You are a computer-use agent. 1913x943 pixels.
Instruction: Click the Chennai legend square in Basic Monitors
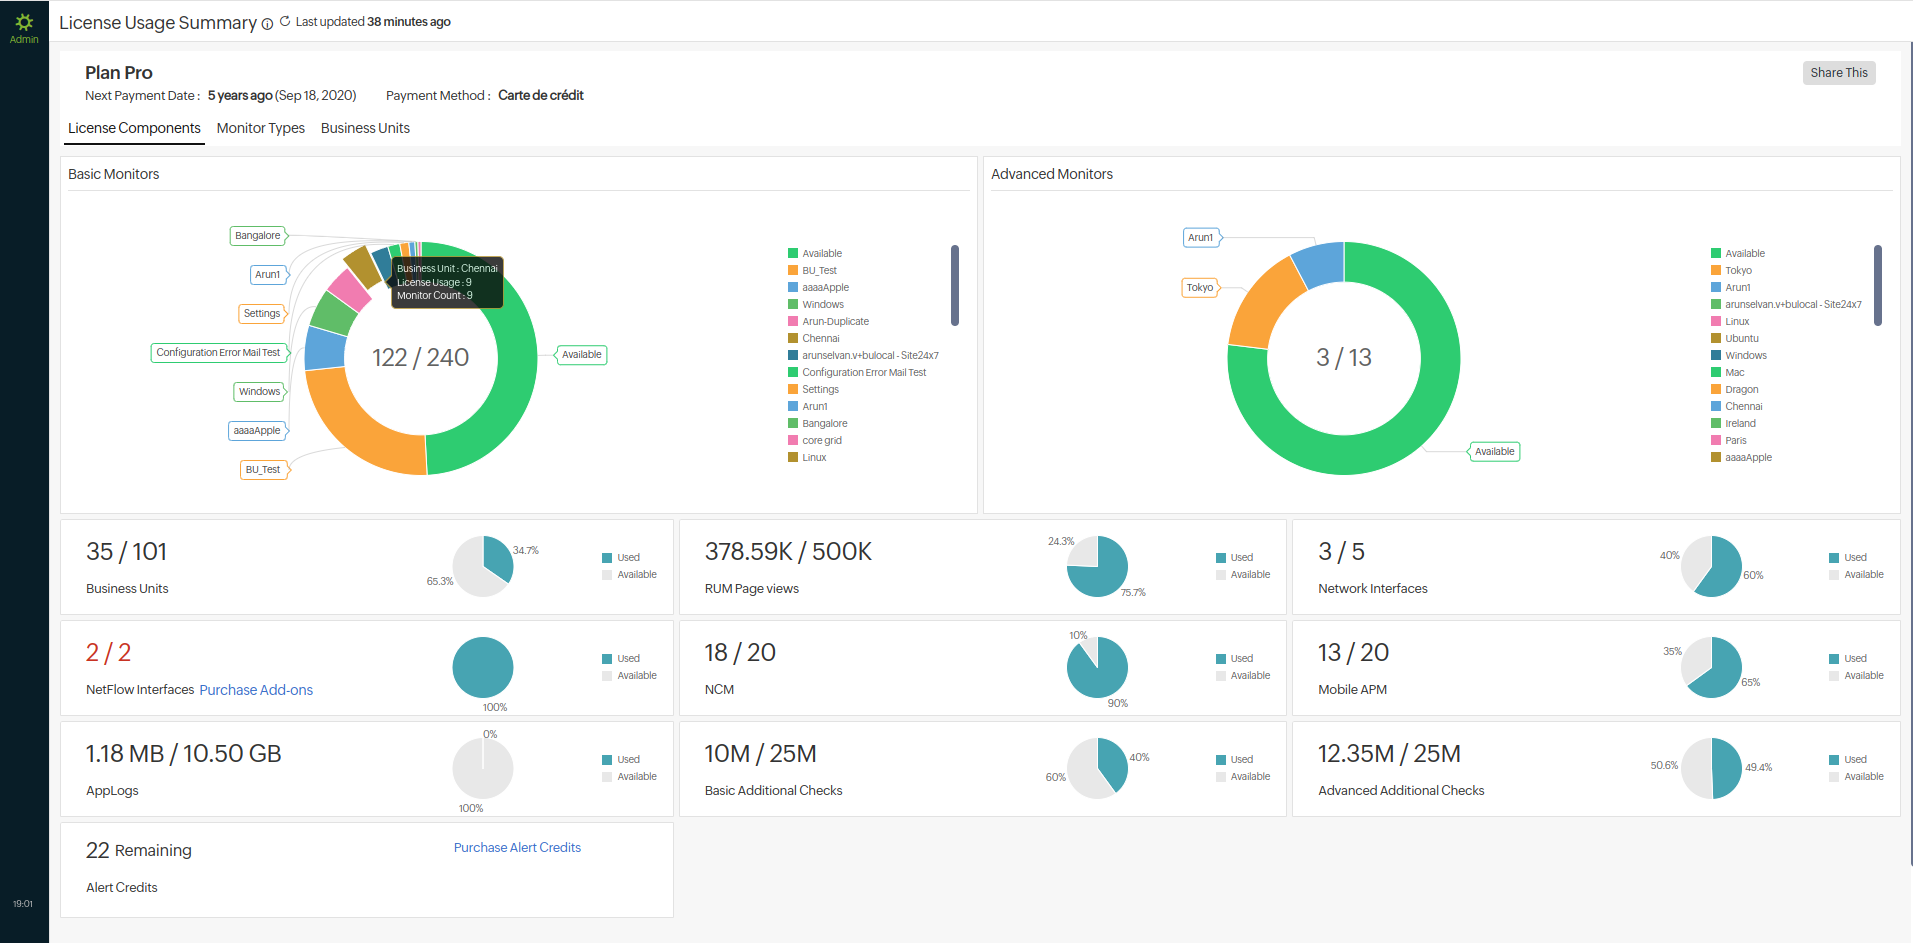click(x=793, y=338)
